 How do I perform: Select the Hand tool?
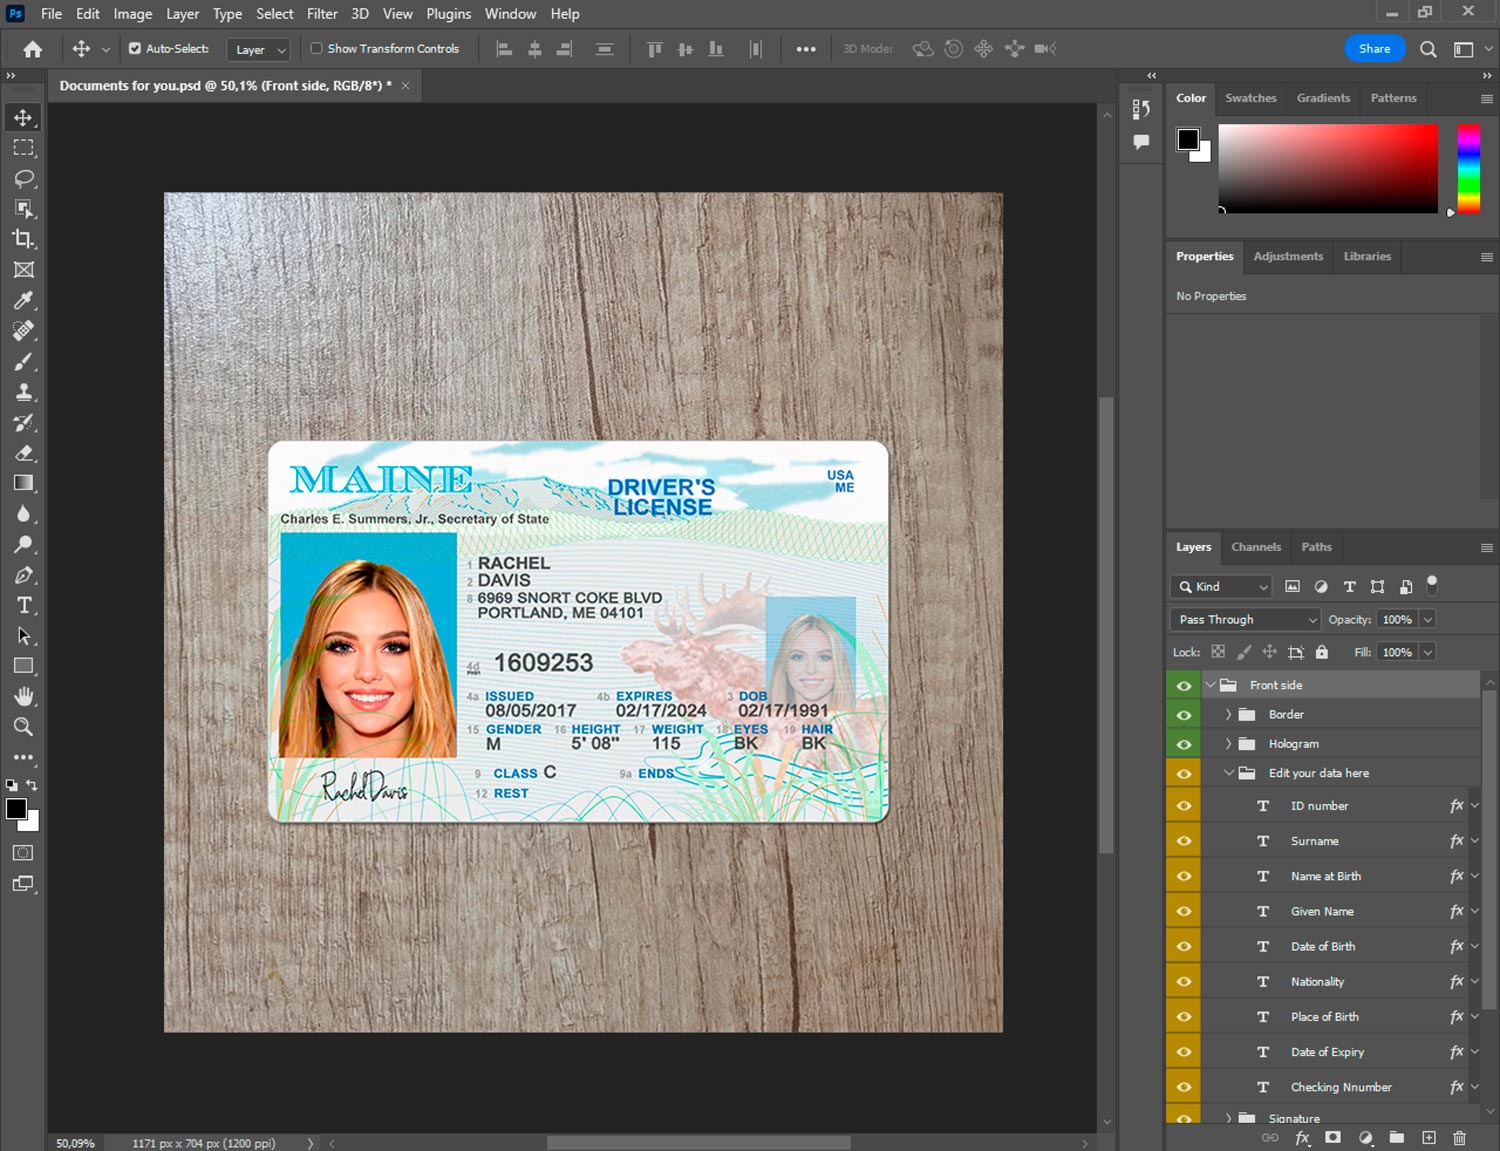click(23, 696)
